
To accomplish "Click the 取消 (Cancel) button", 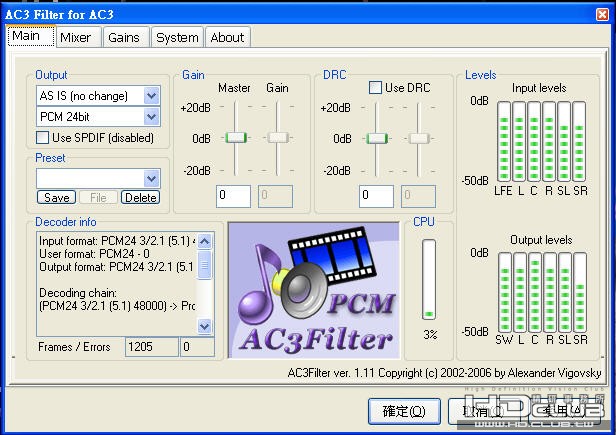I will 484,411.
